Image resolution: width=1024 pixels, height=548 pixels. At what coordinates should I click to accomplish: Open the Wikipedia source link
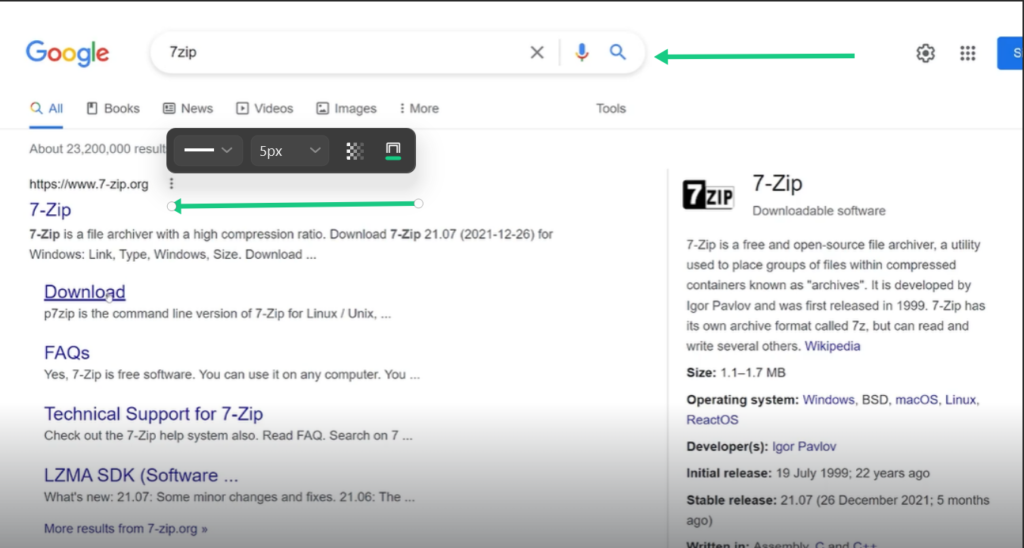point(832,346)
